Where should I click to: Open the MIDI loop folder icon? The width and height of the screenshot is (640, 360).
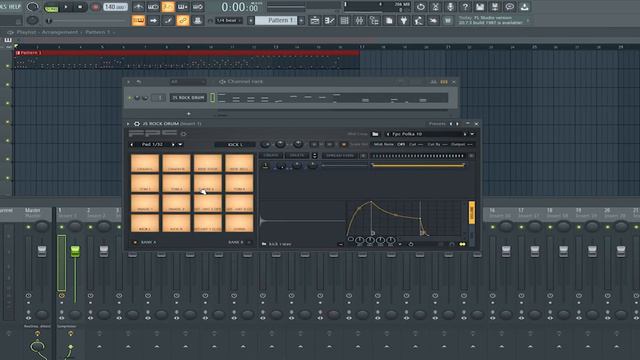click(x=375, y=134)
